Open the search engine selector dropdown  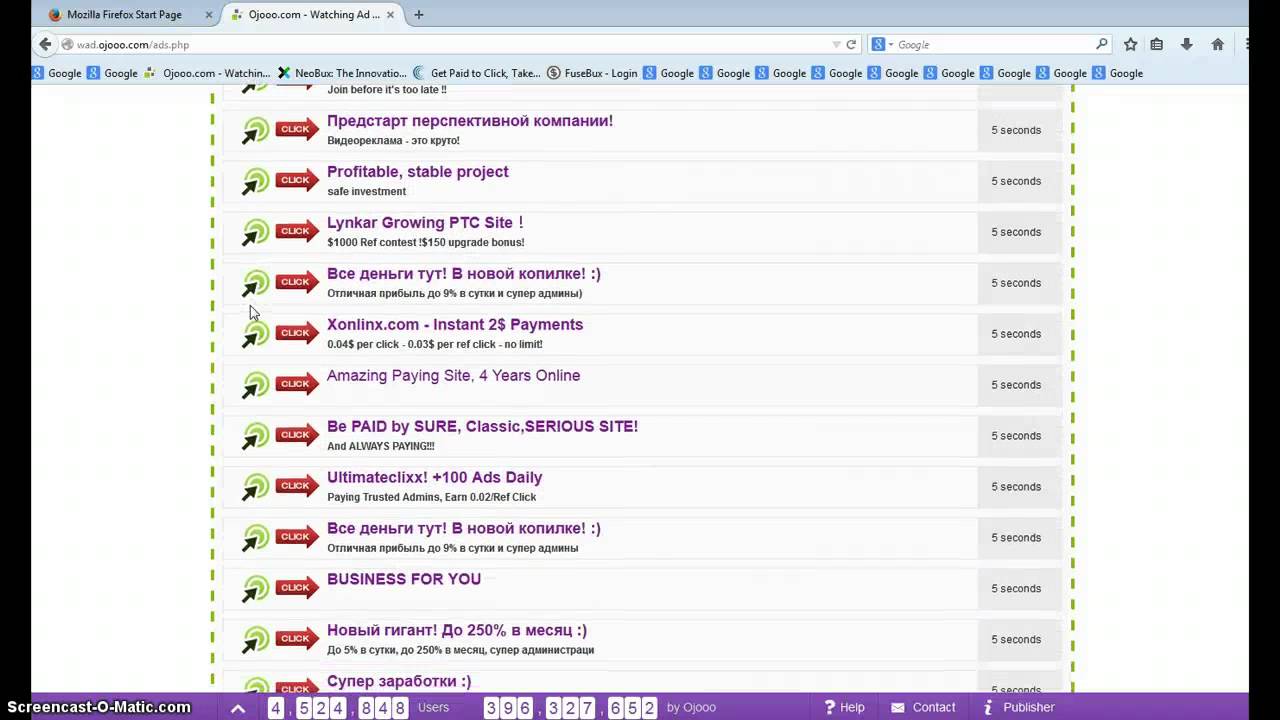(881, 44)
